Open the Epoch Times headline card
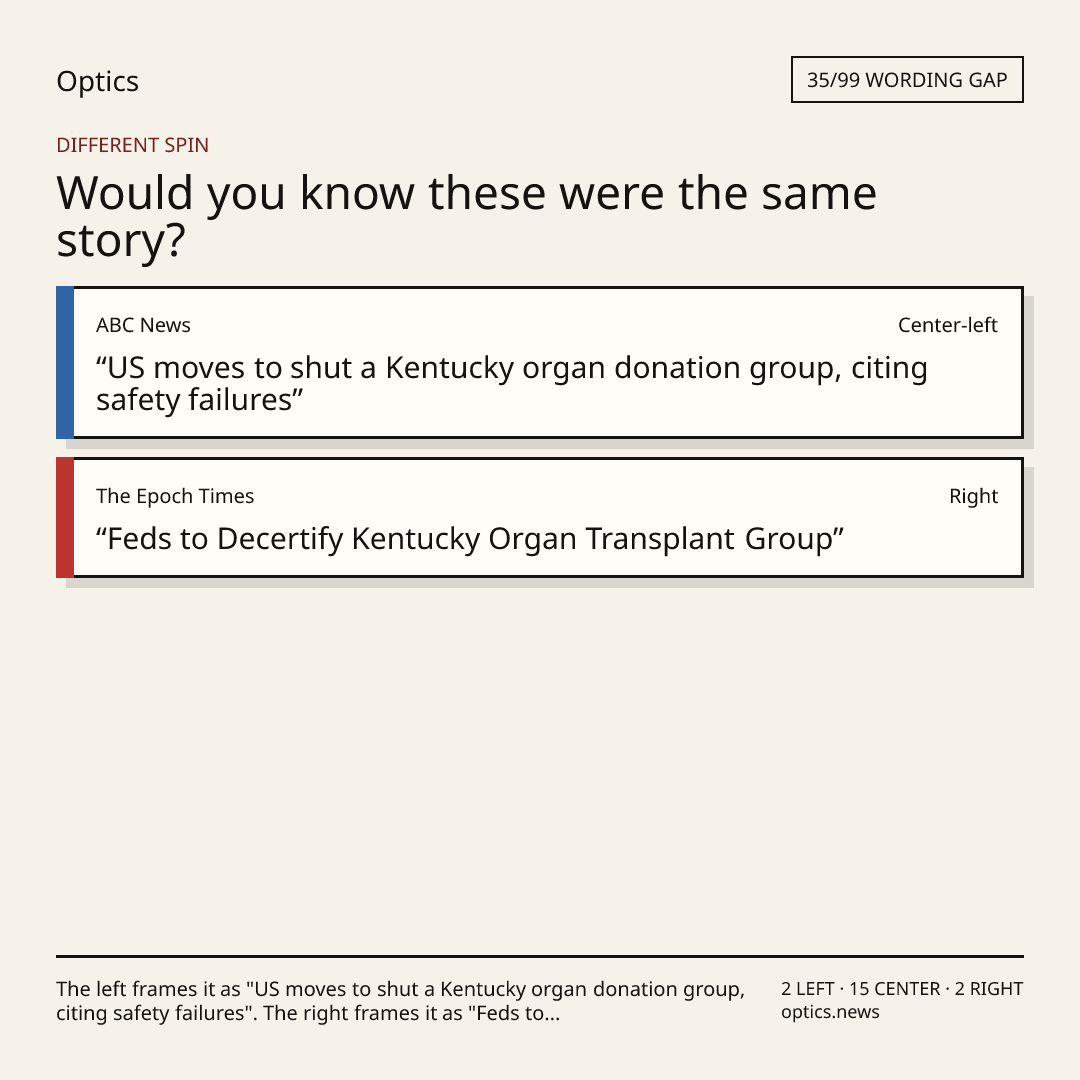Image resolution: width=1080 pixels, height=1080 pixels. pyautogui.click(x=540, y=517)
